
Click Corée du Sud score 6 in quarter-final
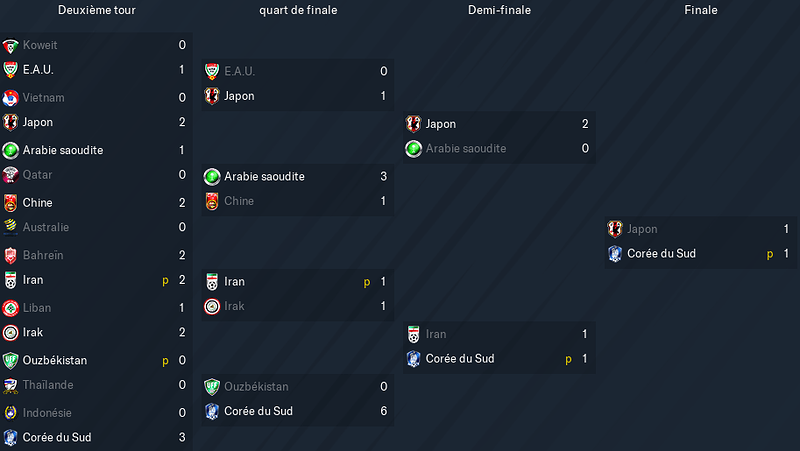pos(383,411)
